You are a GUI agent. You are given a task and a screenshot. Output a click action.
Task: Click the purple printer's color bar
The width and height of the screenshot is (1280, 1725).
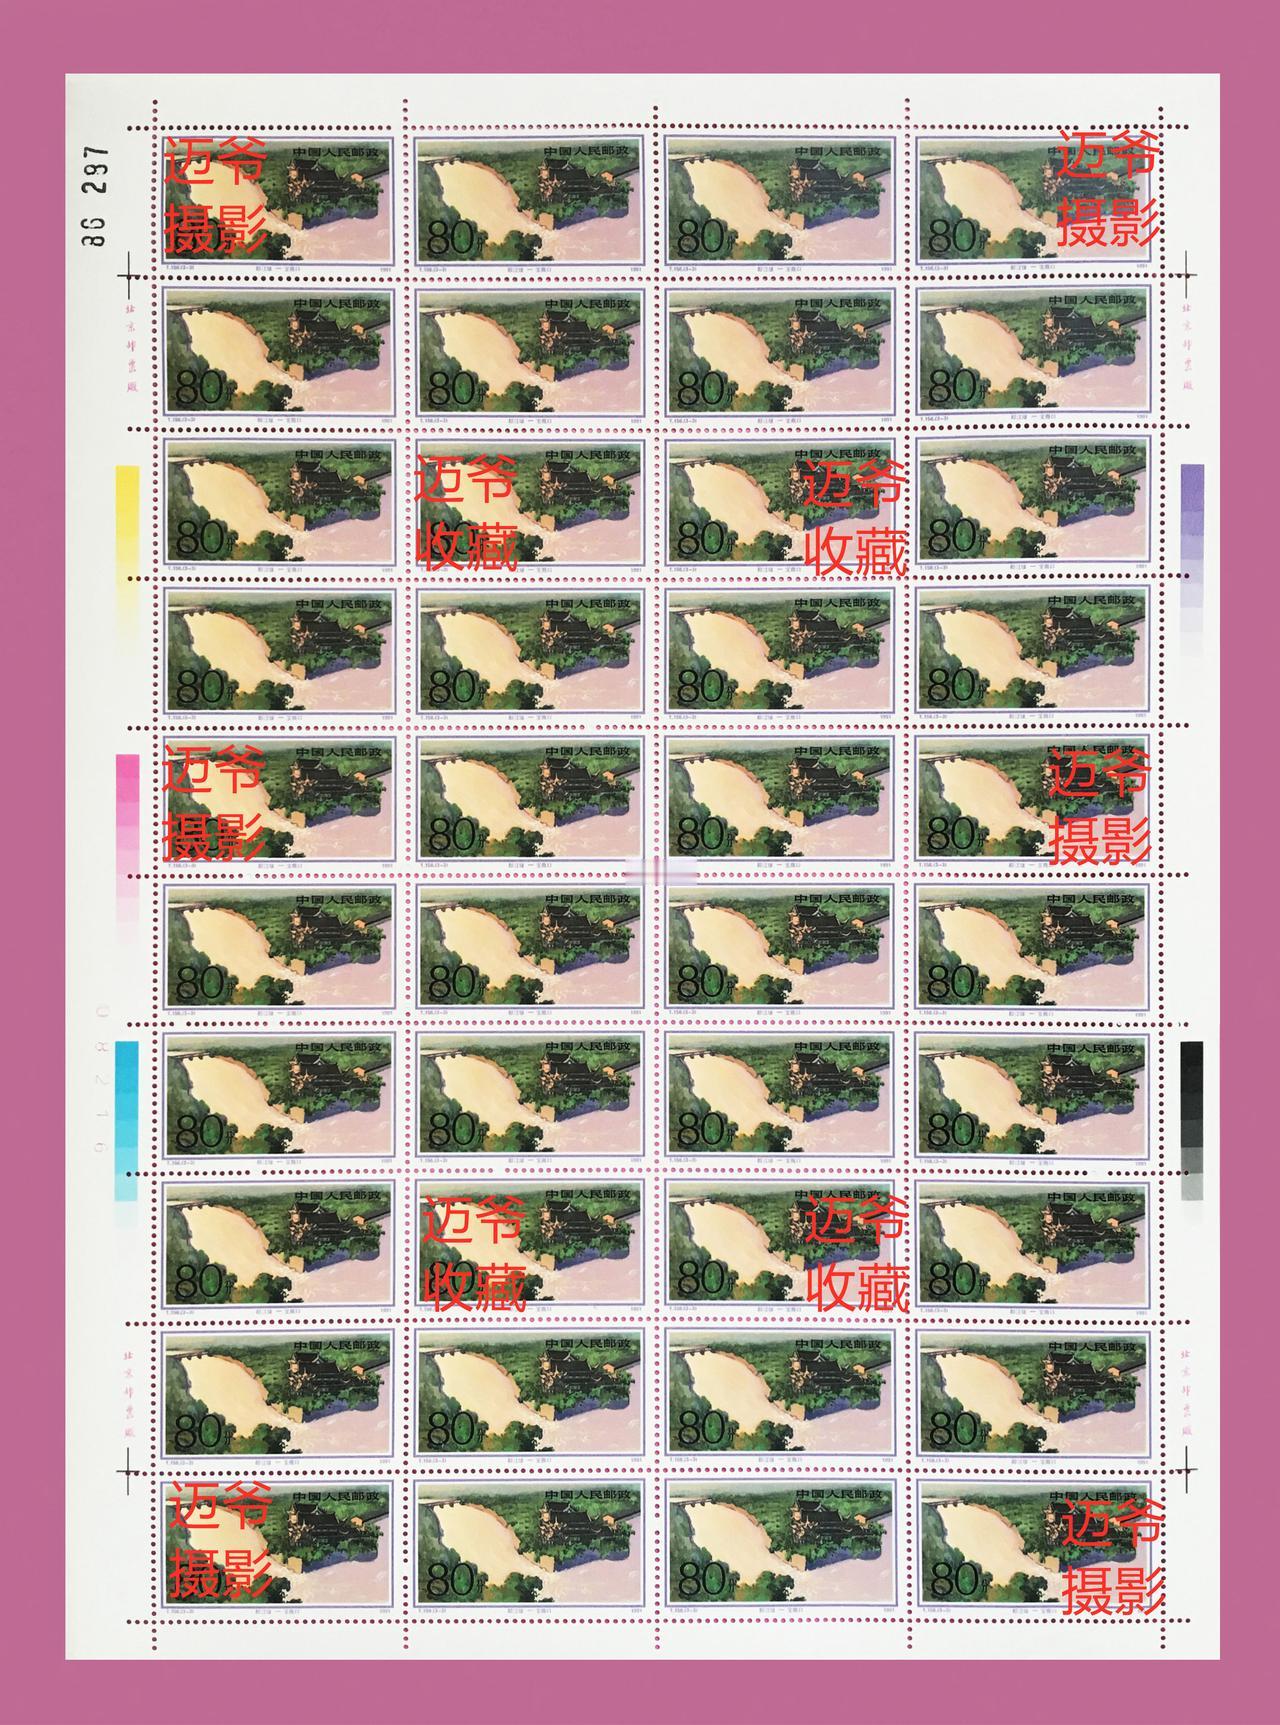(1192, 560)
